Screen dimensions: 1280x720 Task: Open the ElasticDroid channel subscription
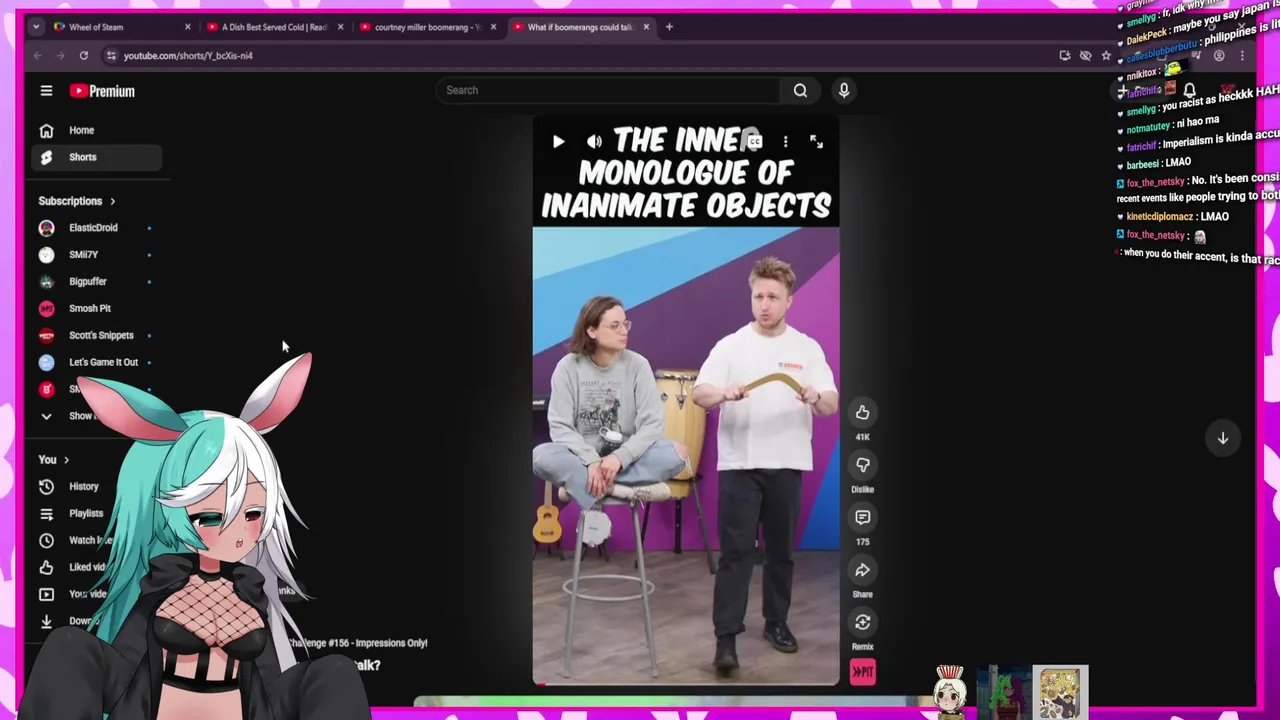point(97,228)
